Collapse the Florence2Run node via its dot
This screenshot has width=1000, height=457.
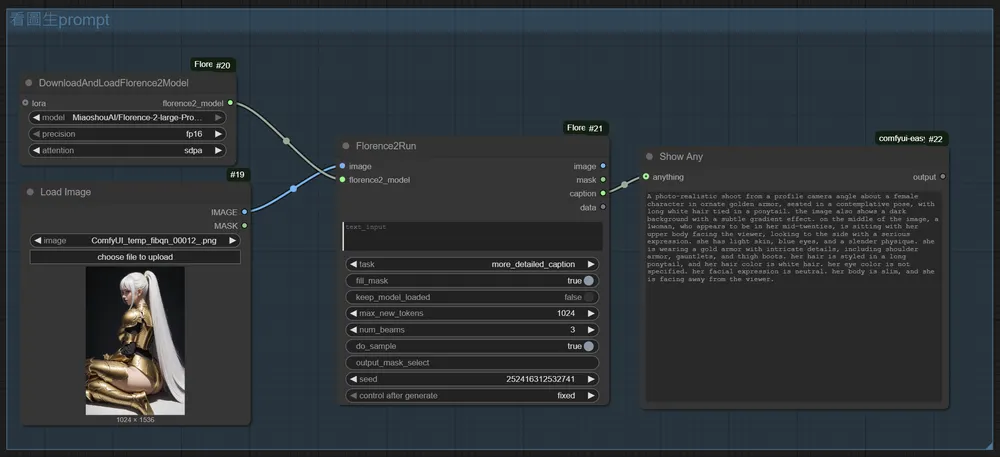click(346, 145)
